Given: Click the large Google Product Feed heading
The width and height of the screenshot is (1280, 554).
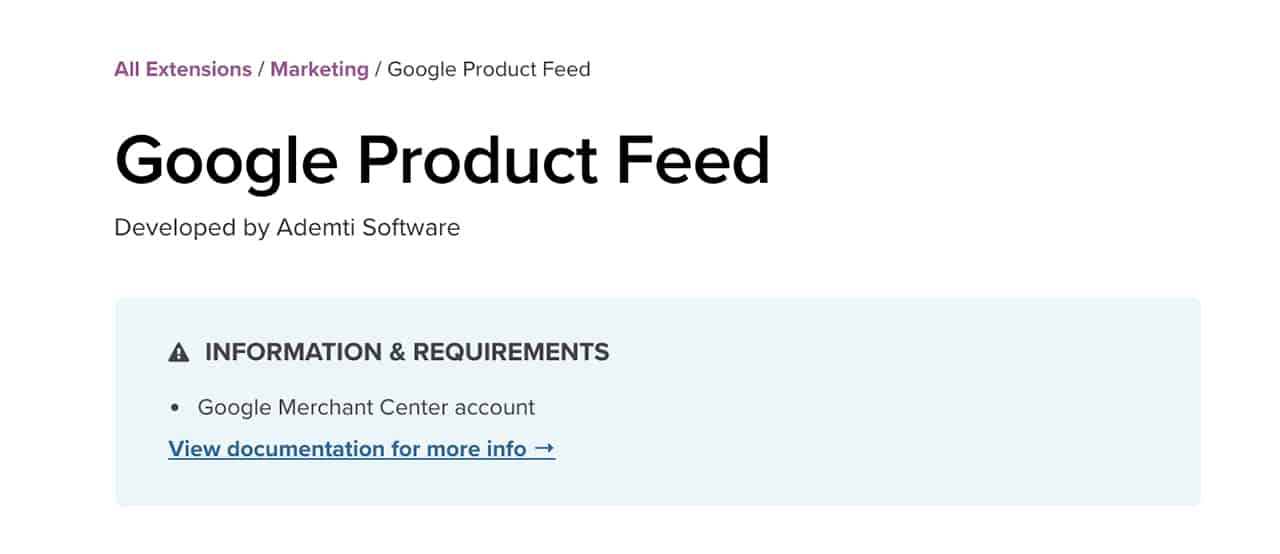Looking at the screenshot, I should [442, 160].
